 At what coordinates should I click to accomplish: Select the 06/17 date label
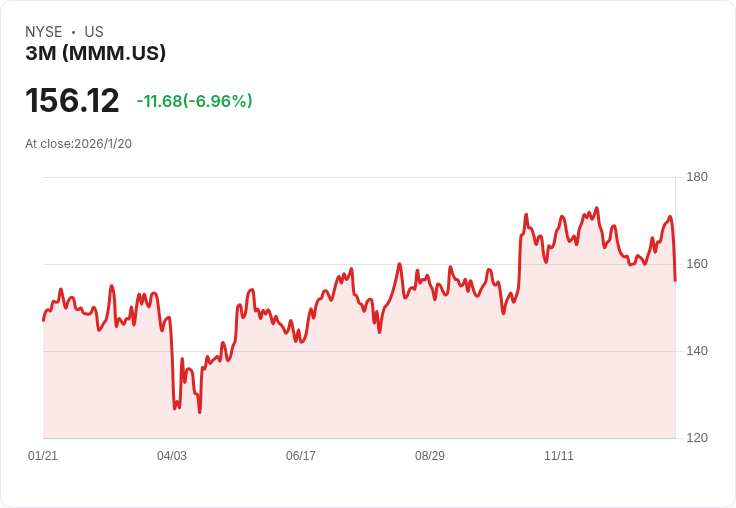[301, 456]
